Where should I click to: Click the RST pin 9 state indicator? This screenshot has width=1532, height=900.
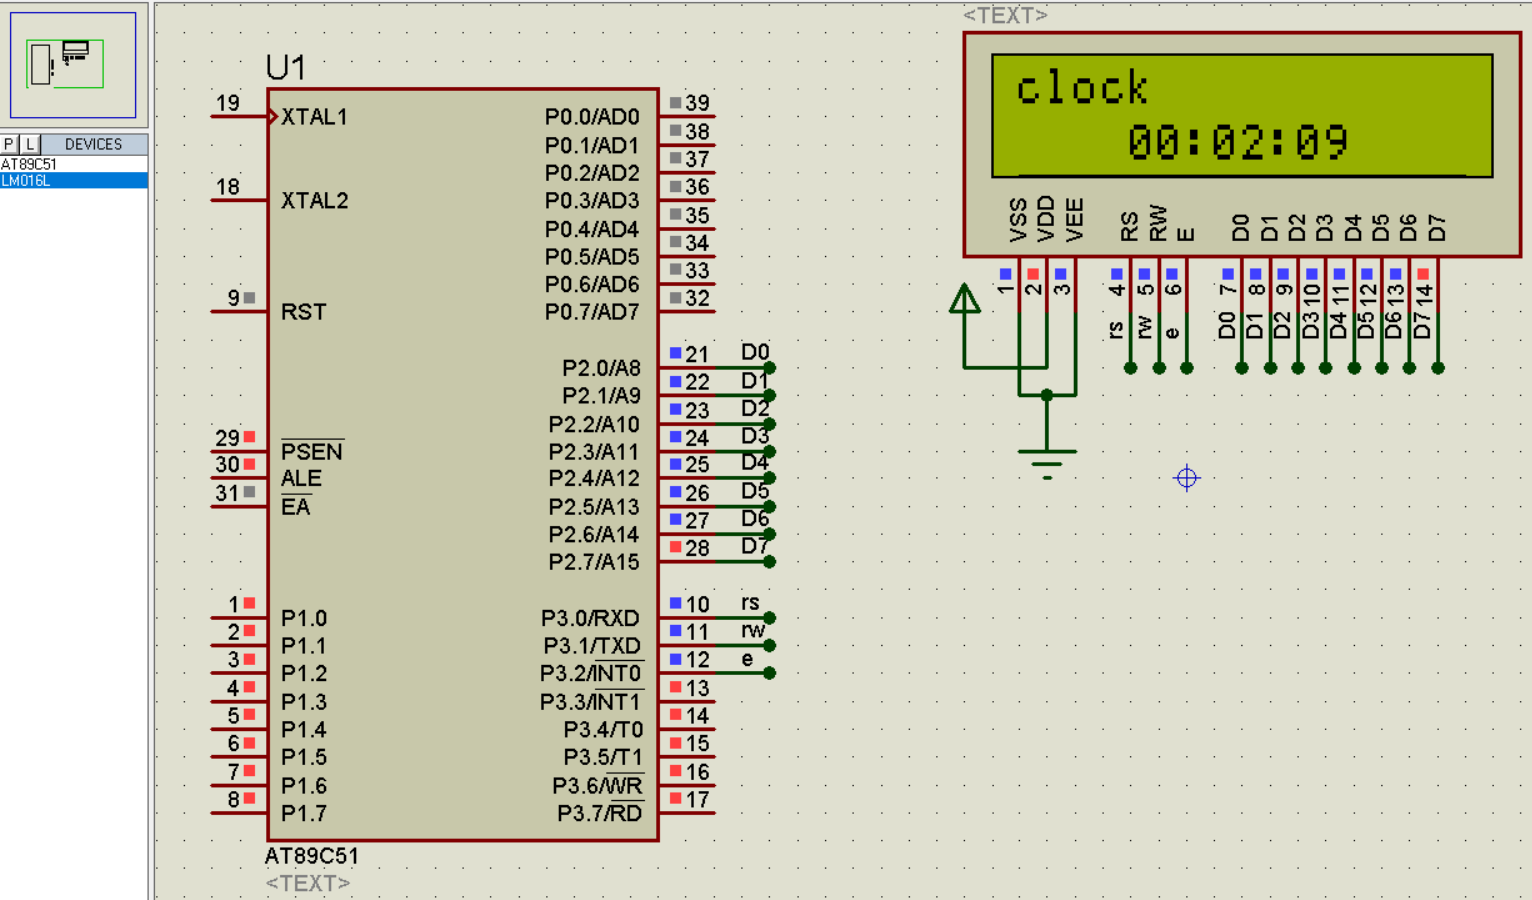(250, 298)
